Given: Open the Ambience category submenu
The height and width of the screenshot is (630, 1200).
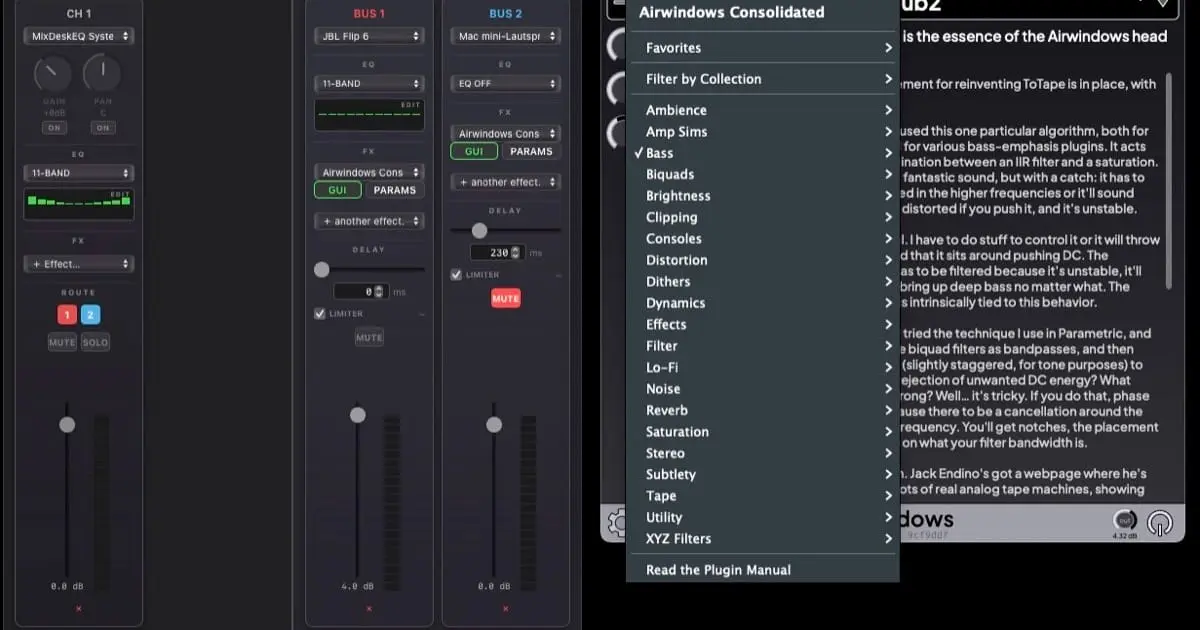Looking at the screenshot, I should (x=763, y=110).
